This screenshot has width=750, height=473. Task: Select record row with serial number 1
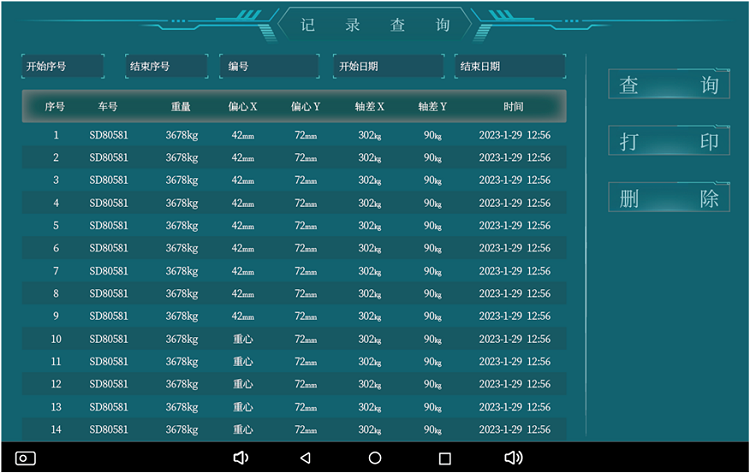[294, 135]
